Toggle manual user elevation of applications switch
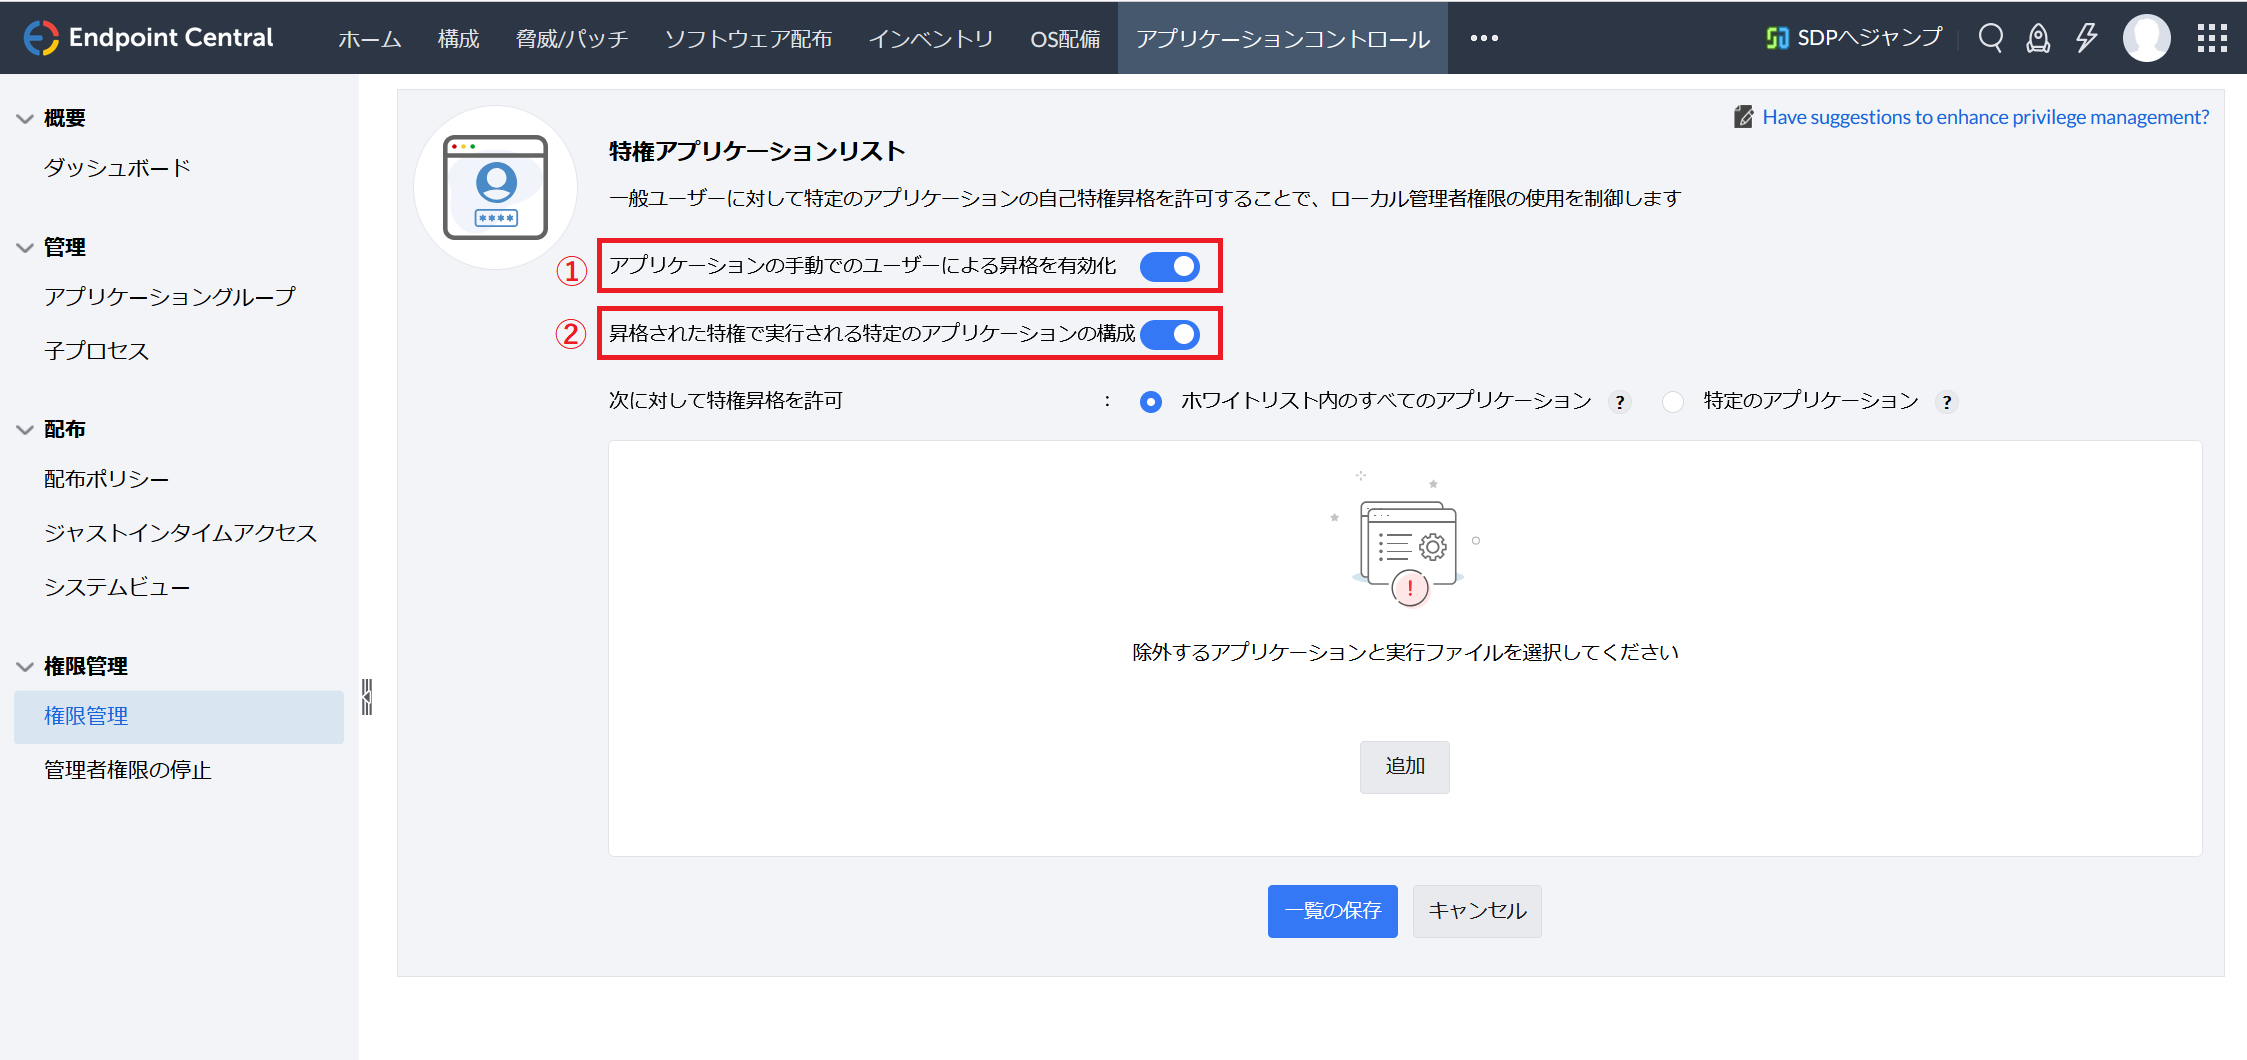Viewport: 2247px width, 1060px height. tap(1170, 266)
